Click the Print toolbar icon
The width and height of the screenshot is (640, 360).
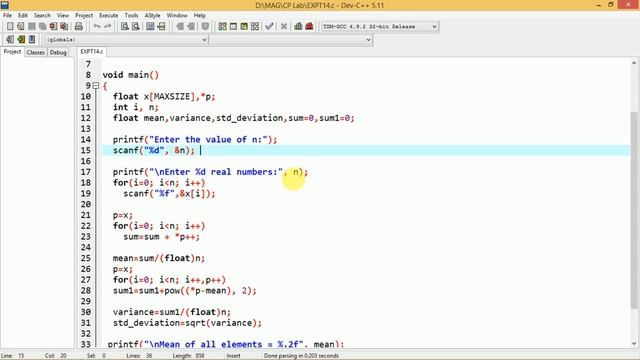(x=79, y=27)
